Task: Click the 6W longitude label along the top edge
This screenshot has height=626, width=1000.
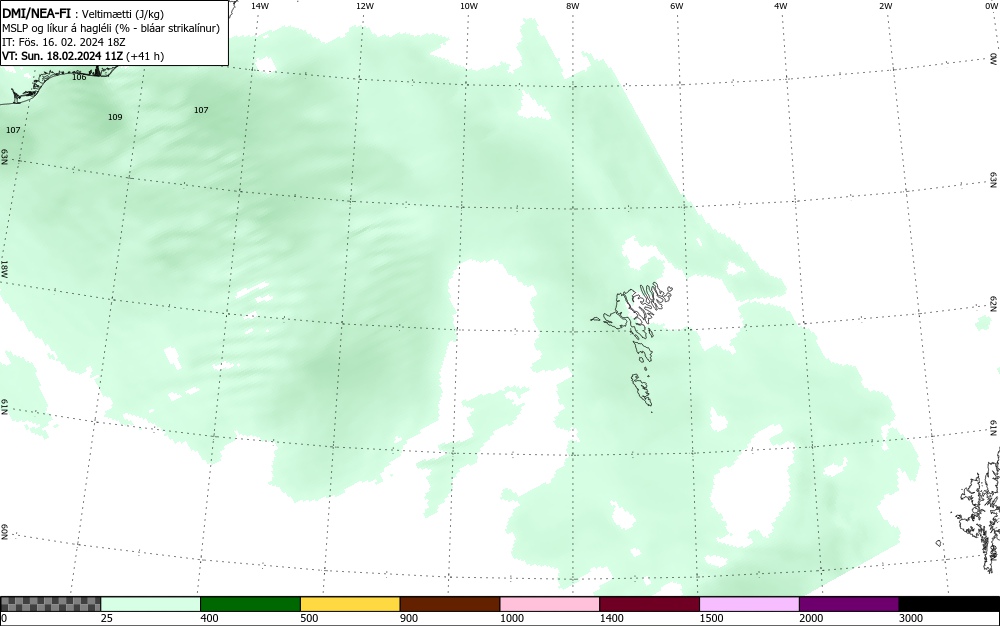Action: tap(677, 6)
